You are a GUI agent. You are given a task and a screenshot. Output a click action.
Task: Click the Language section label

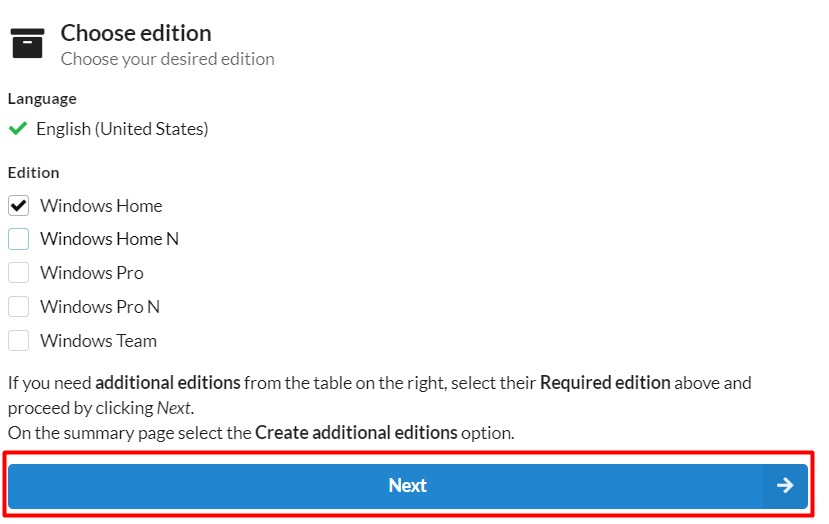[42, 99]
